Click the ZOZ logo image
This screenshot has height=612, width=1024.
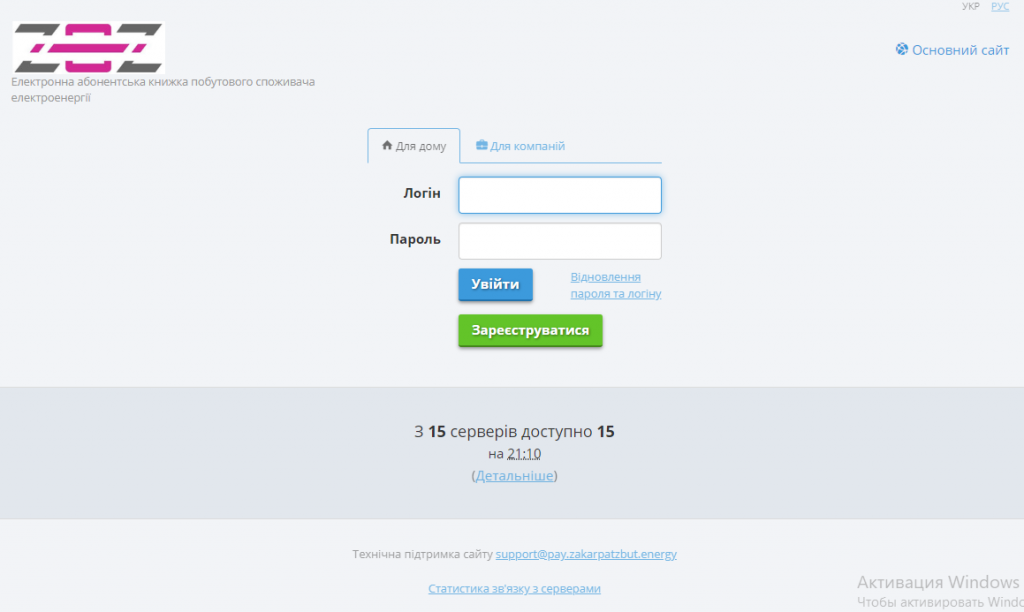click(x=88, y=47)
